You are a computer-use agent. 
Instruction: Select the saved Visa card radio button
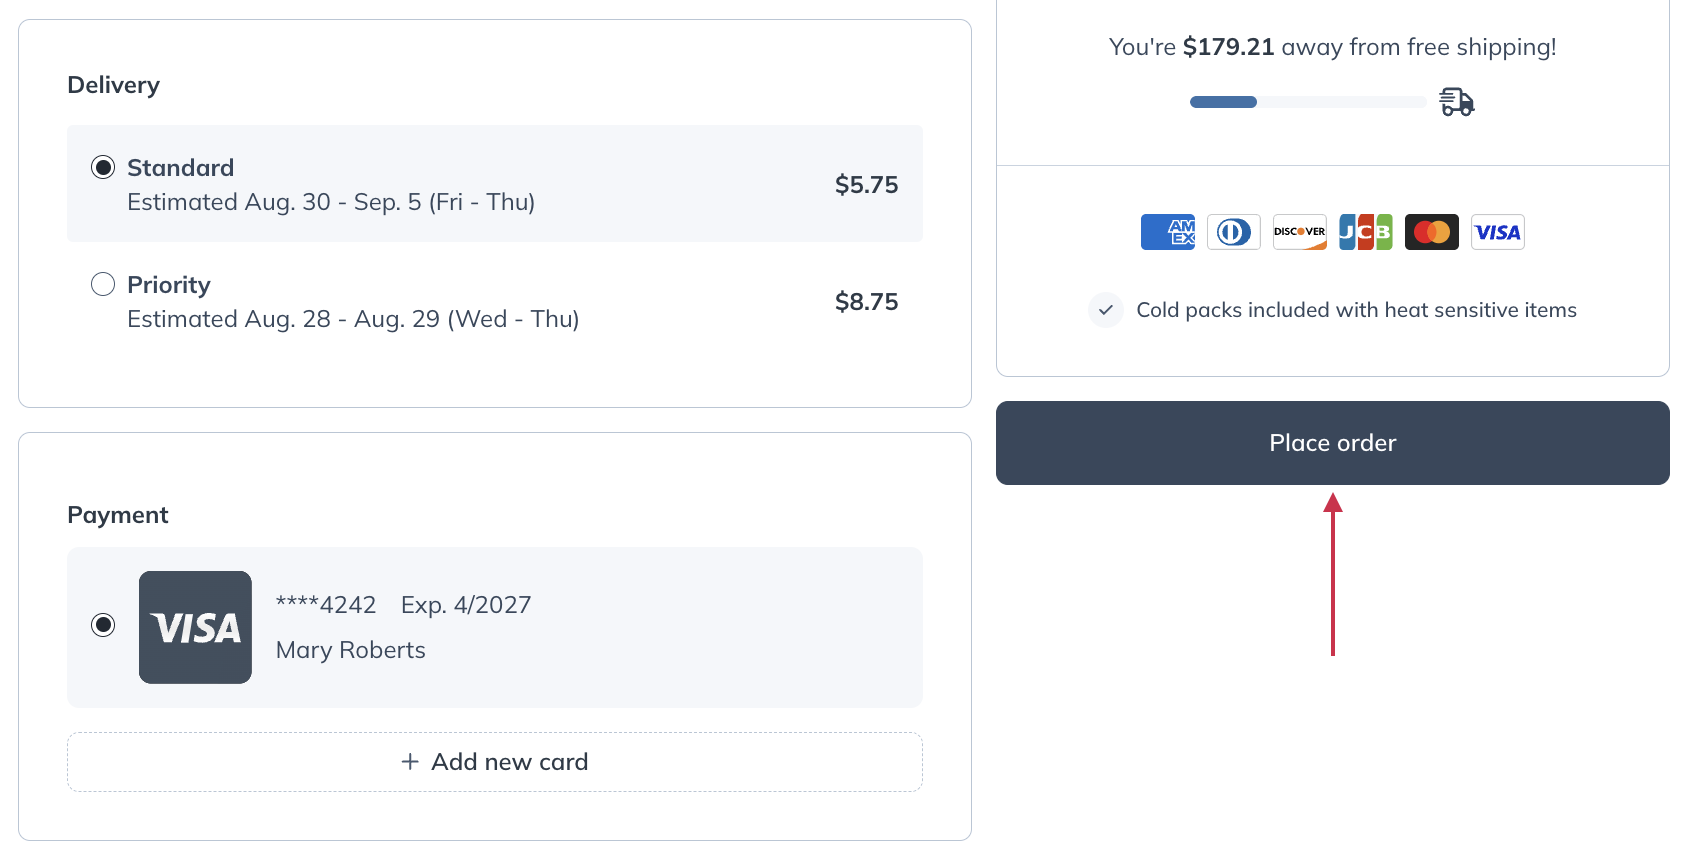point(103,626)
